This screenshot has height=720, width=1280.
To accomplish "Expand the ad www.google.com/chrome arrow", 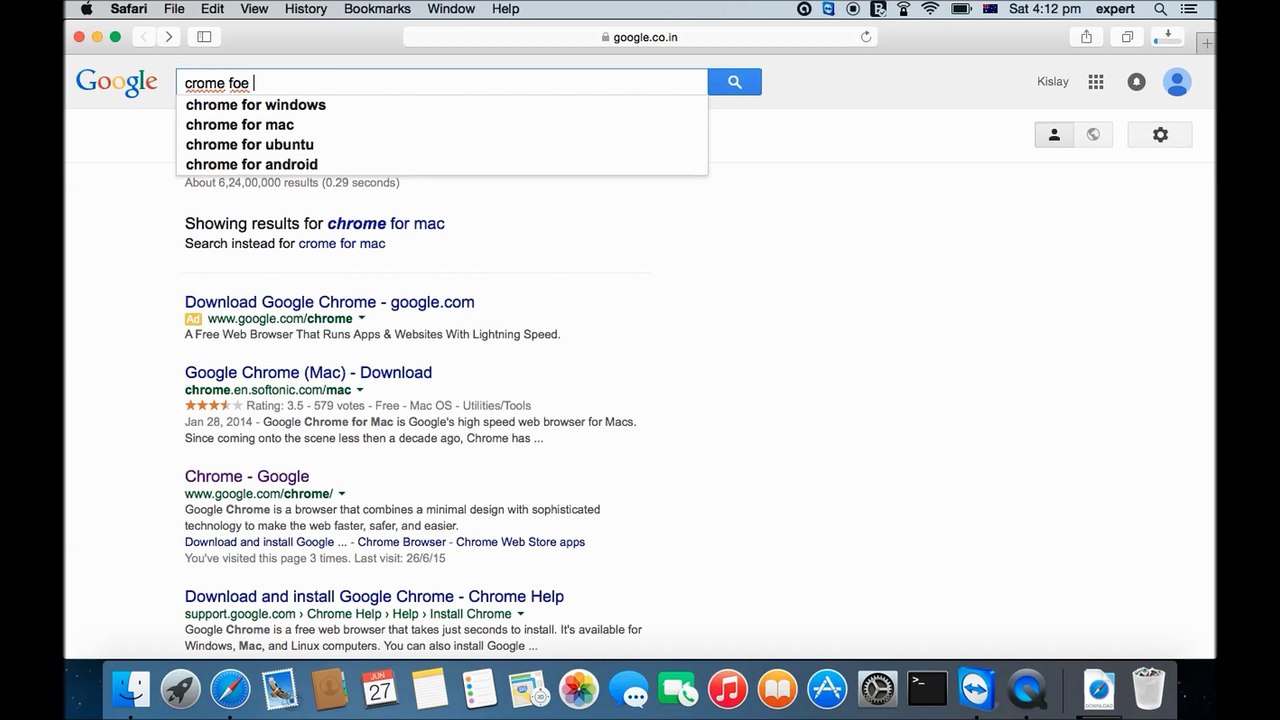I will (x=361, y=318).
